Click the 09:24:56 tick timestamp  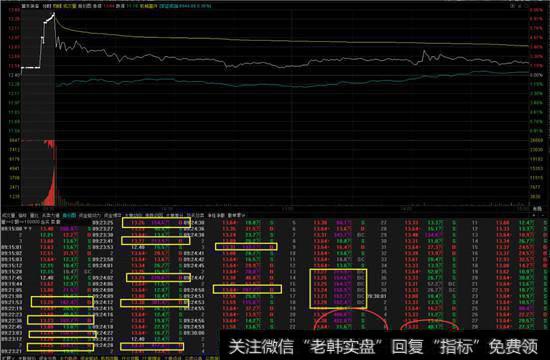[194, 321]
